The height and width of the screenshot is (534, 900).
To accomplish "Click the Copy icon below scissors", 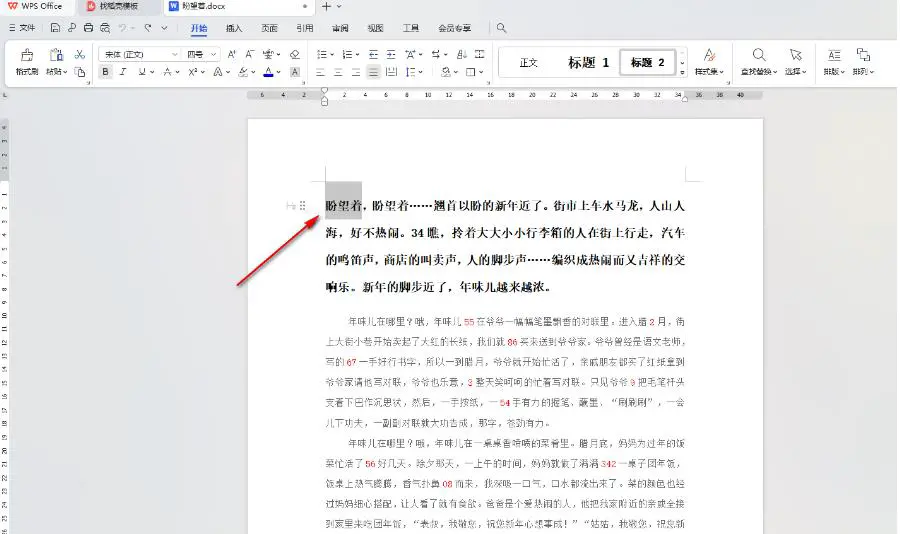I will pyautogui.click(x=80, y=72).
